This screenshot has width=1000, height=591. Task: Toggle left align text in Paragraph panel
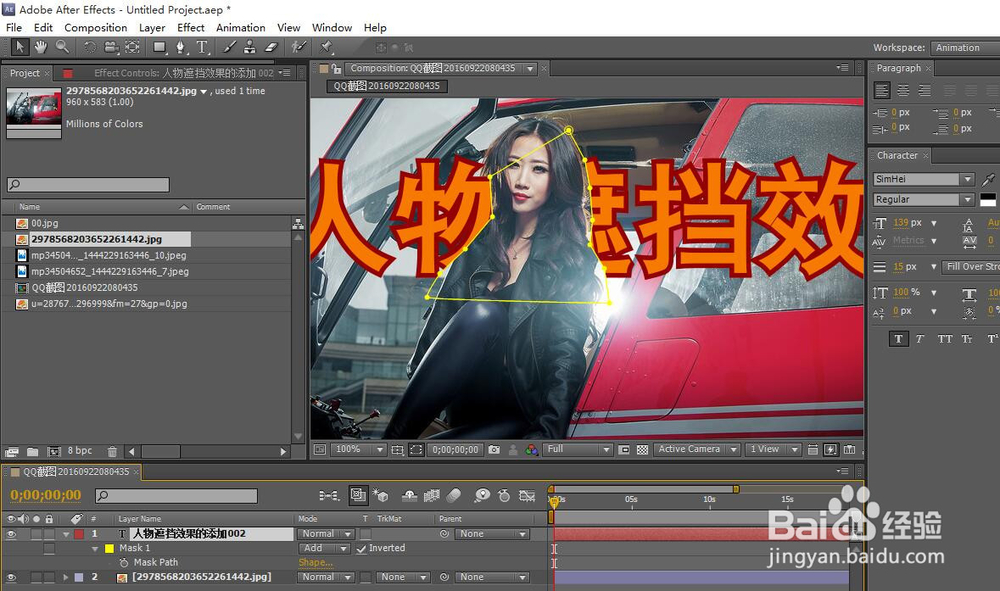pos(882,91)
